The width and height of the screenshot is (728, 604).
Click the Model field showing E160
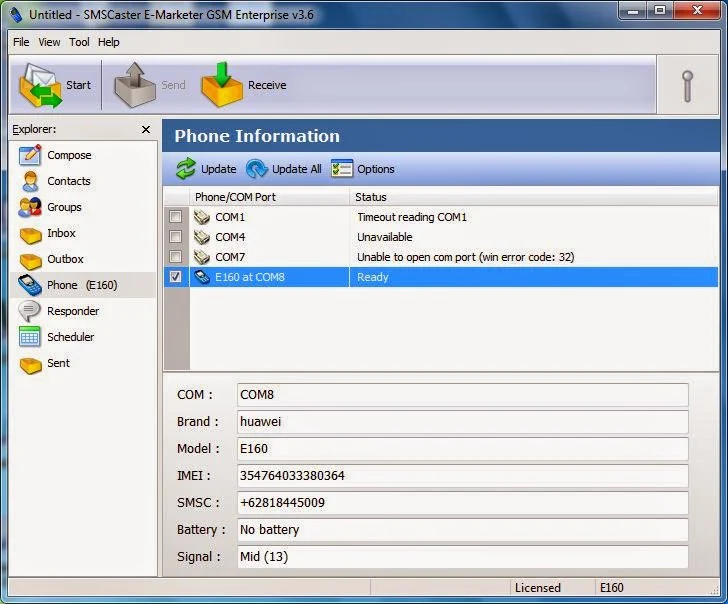(x=462, y=448)
